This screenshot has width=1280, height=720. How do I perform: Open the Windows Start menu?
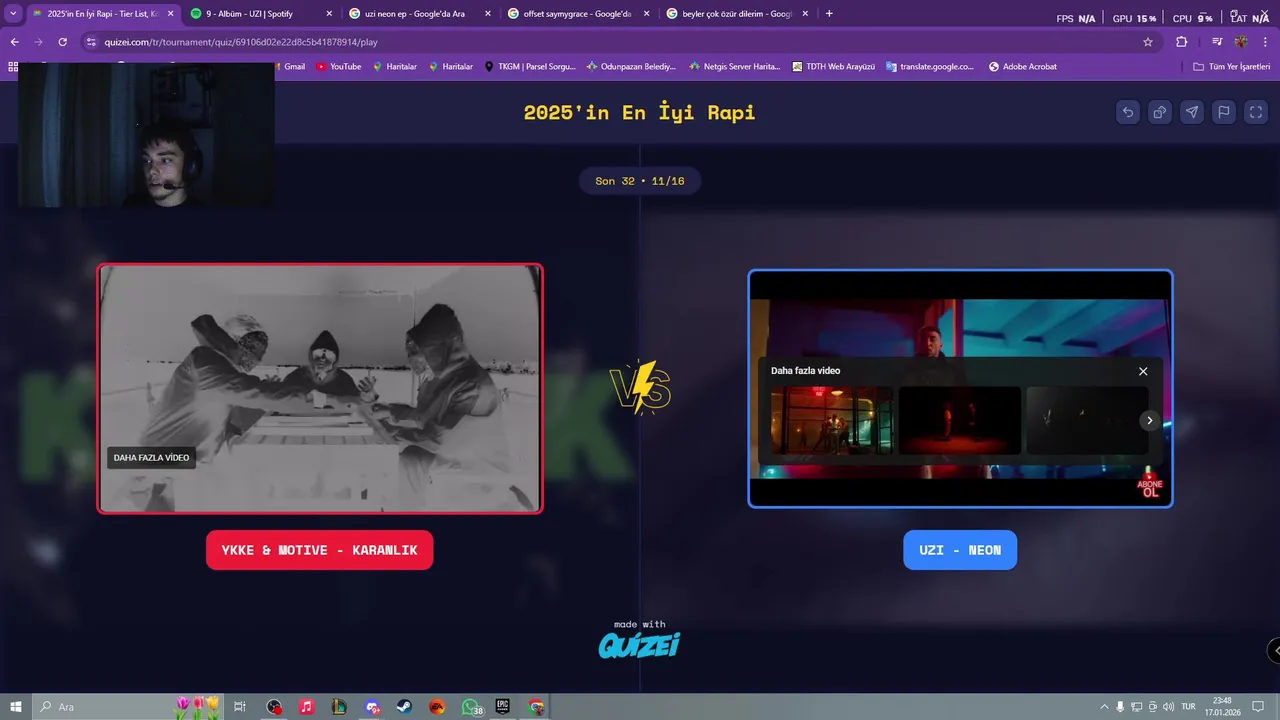point(15,707)
